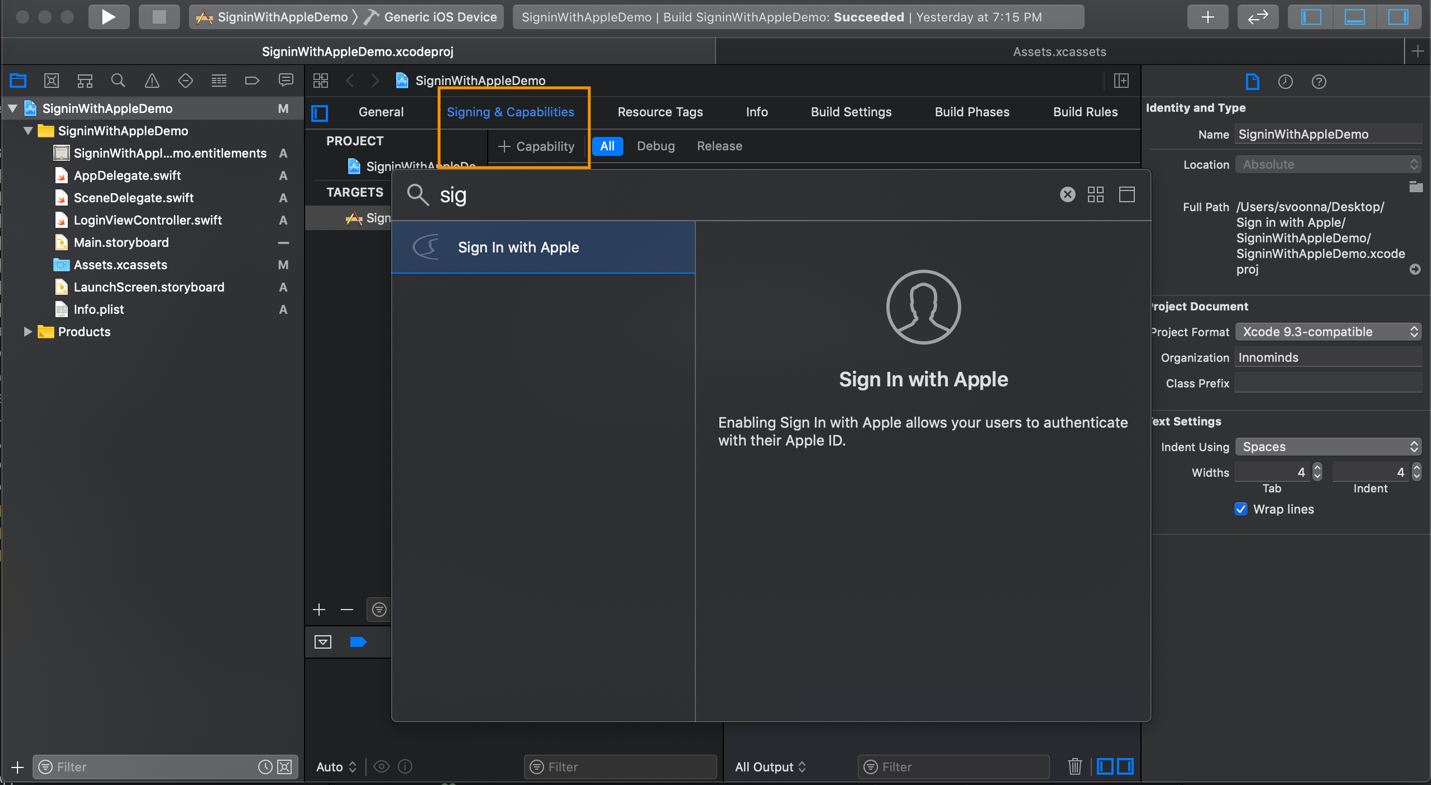Show Quick Help inspector question-mark icon
Screen dimensions: 1431x785
[1318, 81]
